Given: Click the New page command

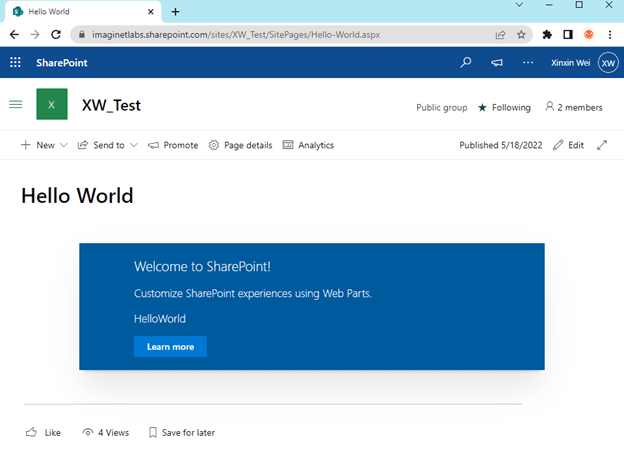Looking at the screenshot, I should pos(38,145).
